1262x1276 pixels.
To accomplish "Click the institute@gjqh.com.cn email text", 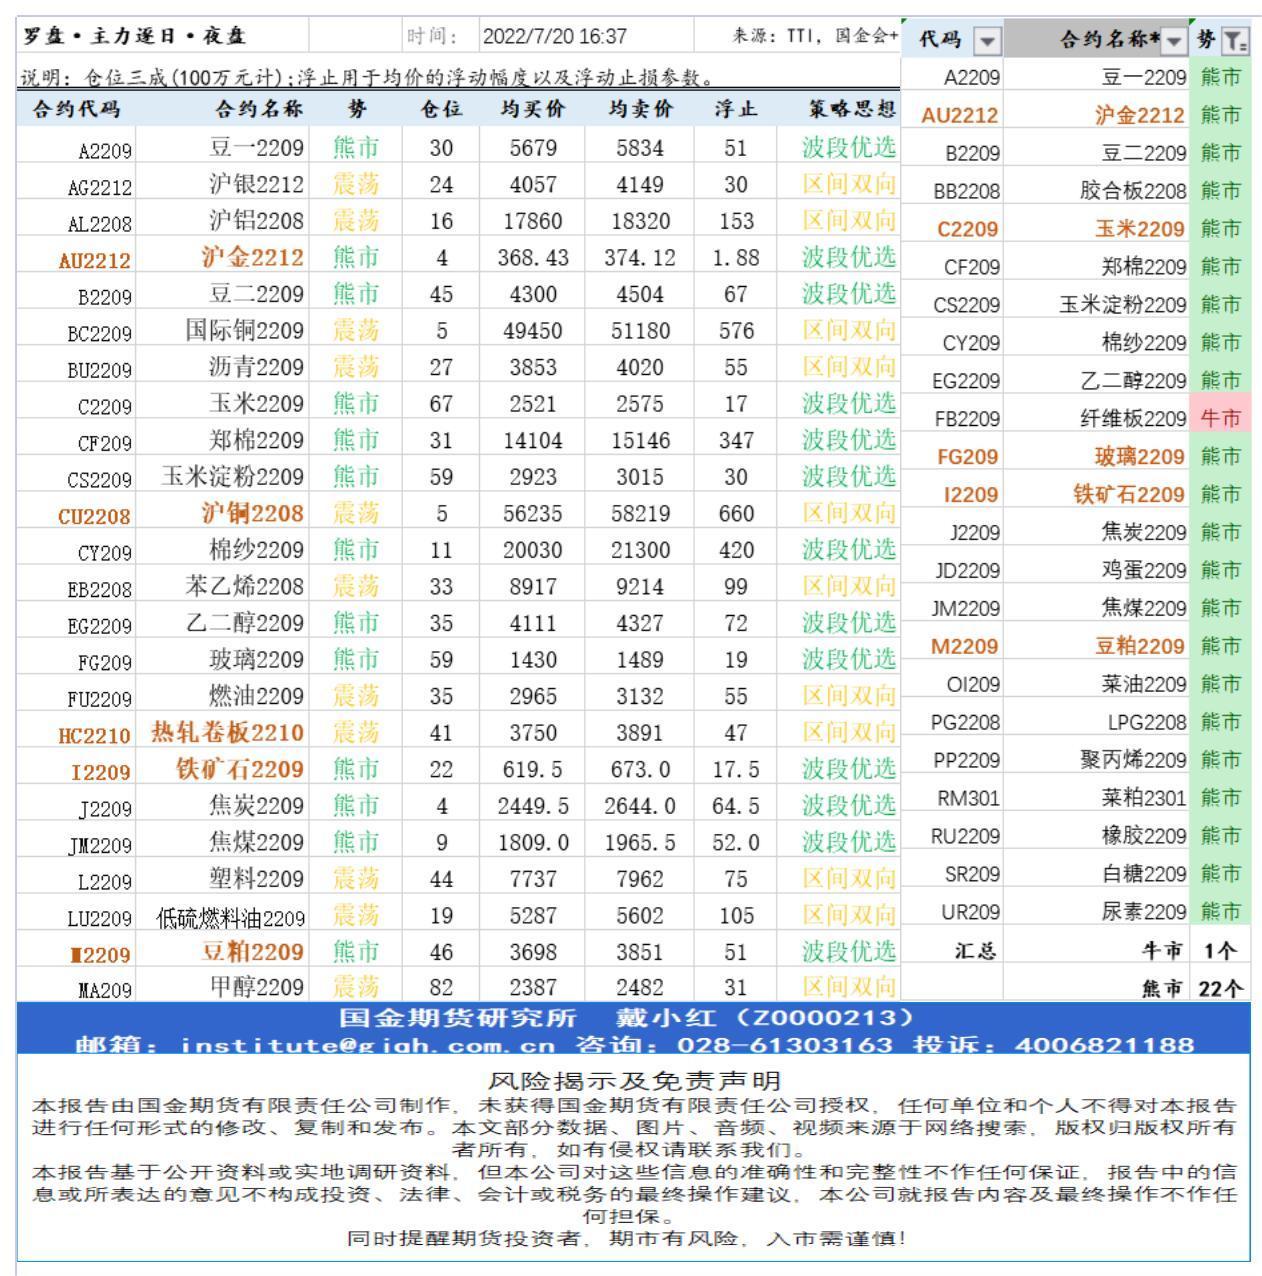I will point(368,1045).
